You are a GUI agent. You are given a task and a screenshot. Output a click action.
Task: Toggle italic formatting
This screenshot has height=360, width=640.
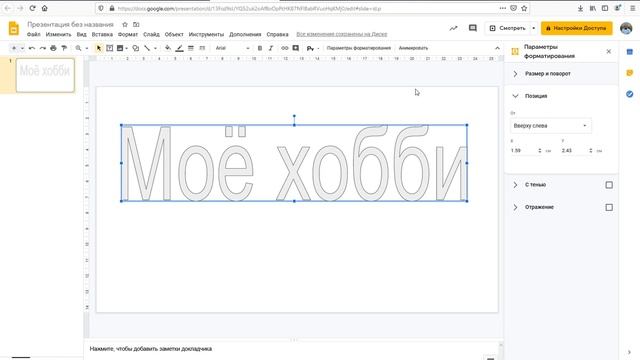coord(271,48)
